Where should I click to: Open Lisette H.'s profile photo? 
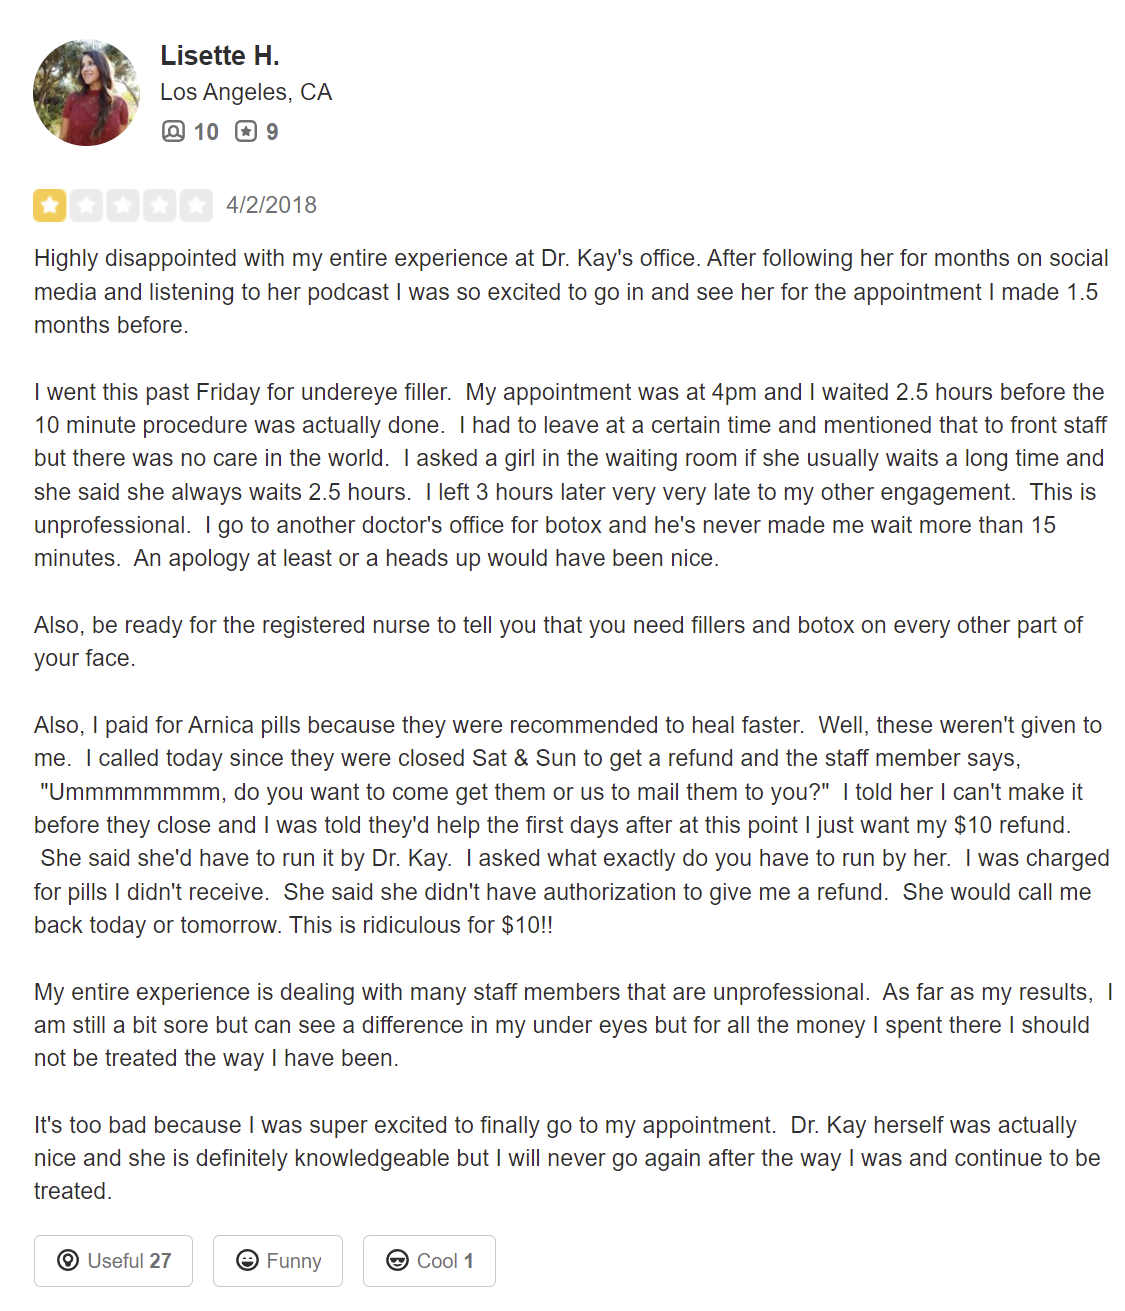pyautogui.click(x=86, y=93)
